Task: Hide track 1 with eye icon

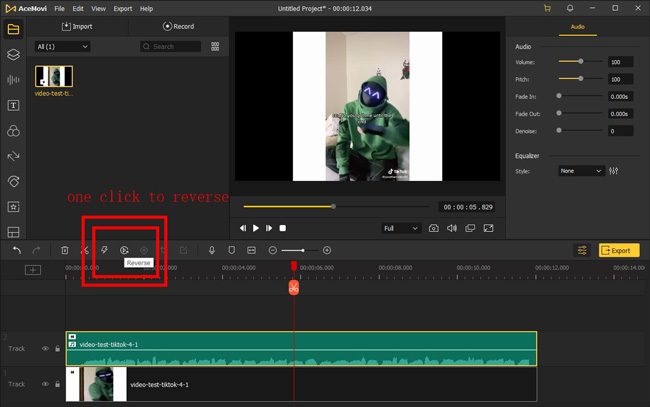Action: coord(45,384)
